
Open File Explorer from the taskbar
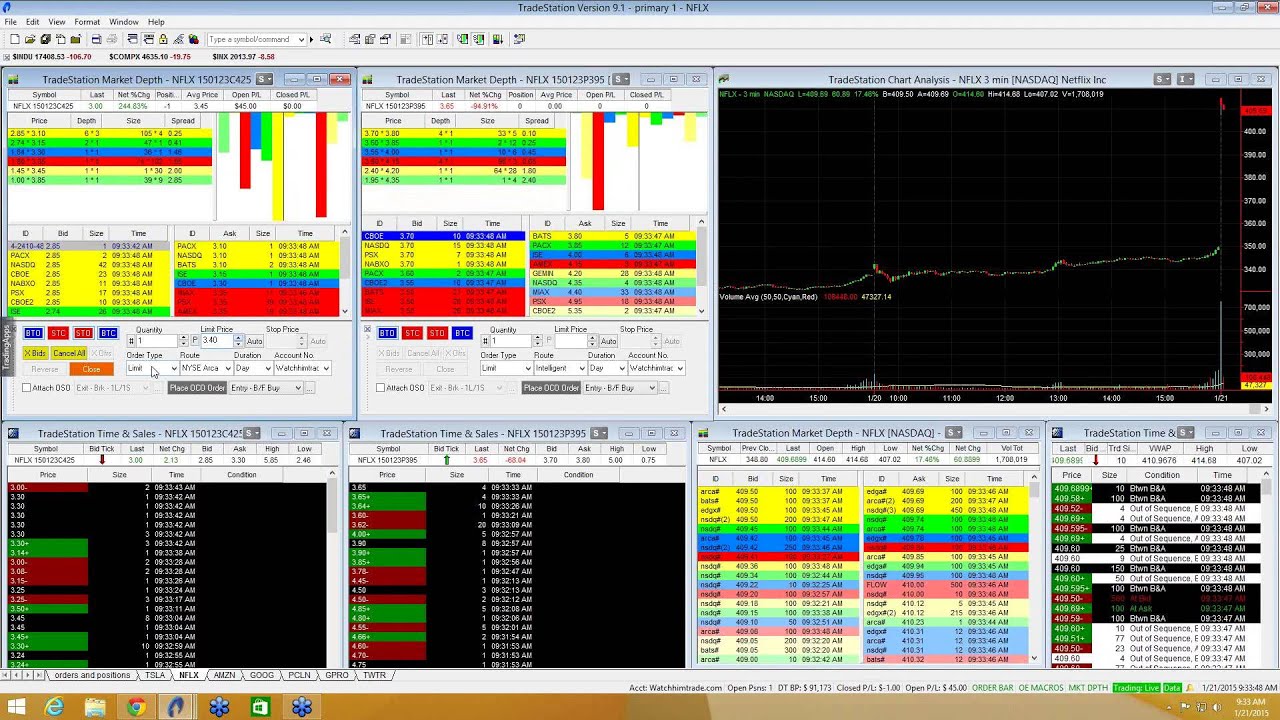tap(95, 708)
